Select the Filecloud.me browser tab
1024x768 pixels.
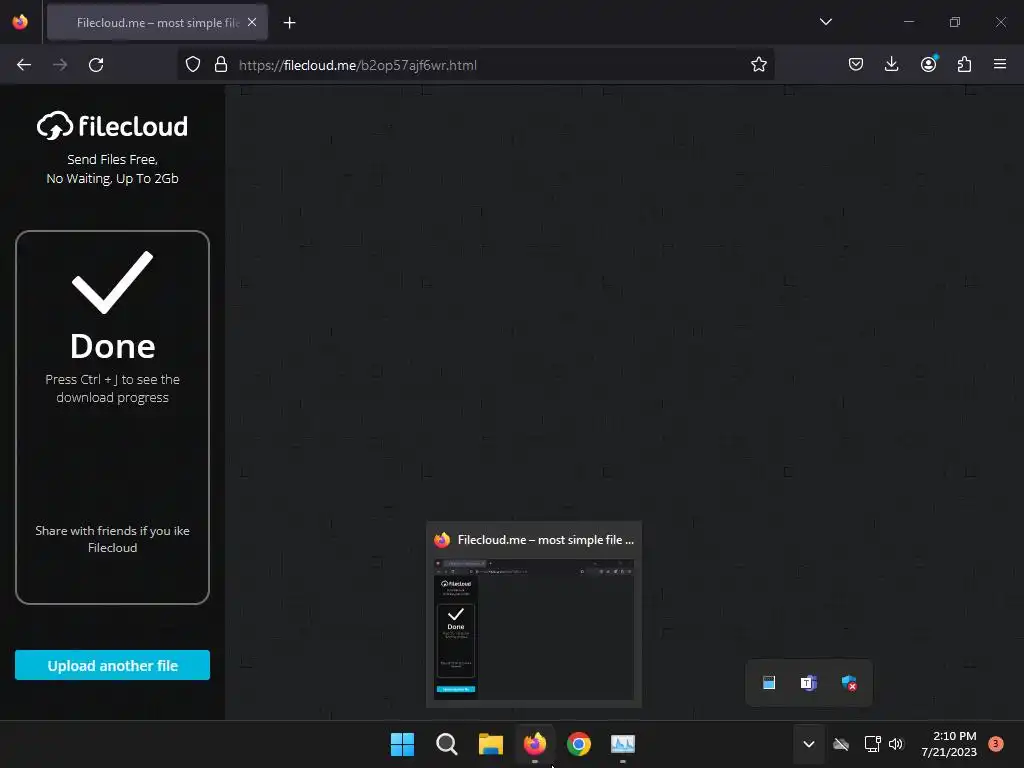pos(157,22)
